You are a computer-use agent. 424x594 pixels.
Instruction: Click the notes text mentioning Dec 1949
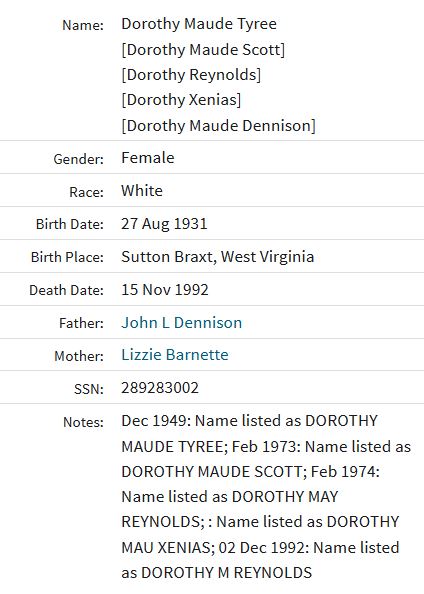pyautogui.click(x=266, y=497)
